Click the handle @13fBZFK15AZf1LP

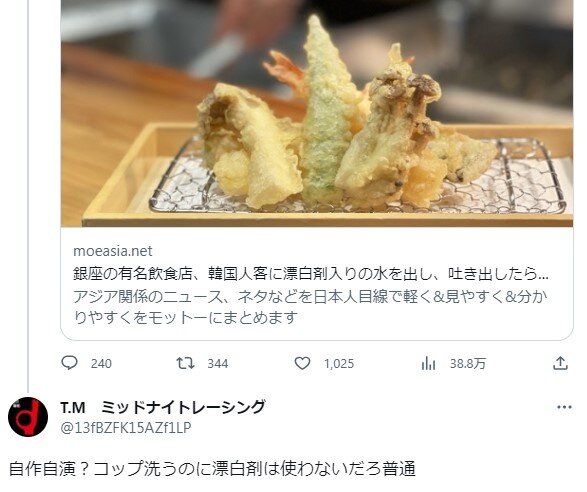pos(126,427)
